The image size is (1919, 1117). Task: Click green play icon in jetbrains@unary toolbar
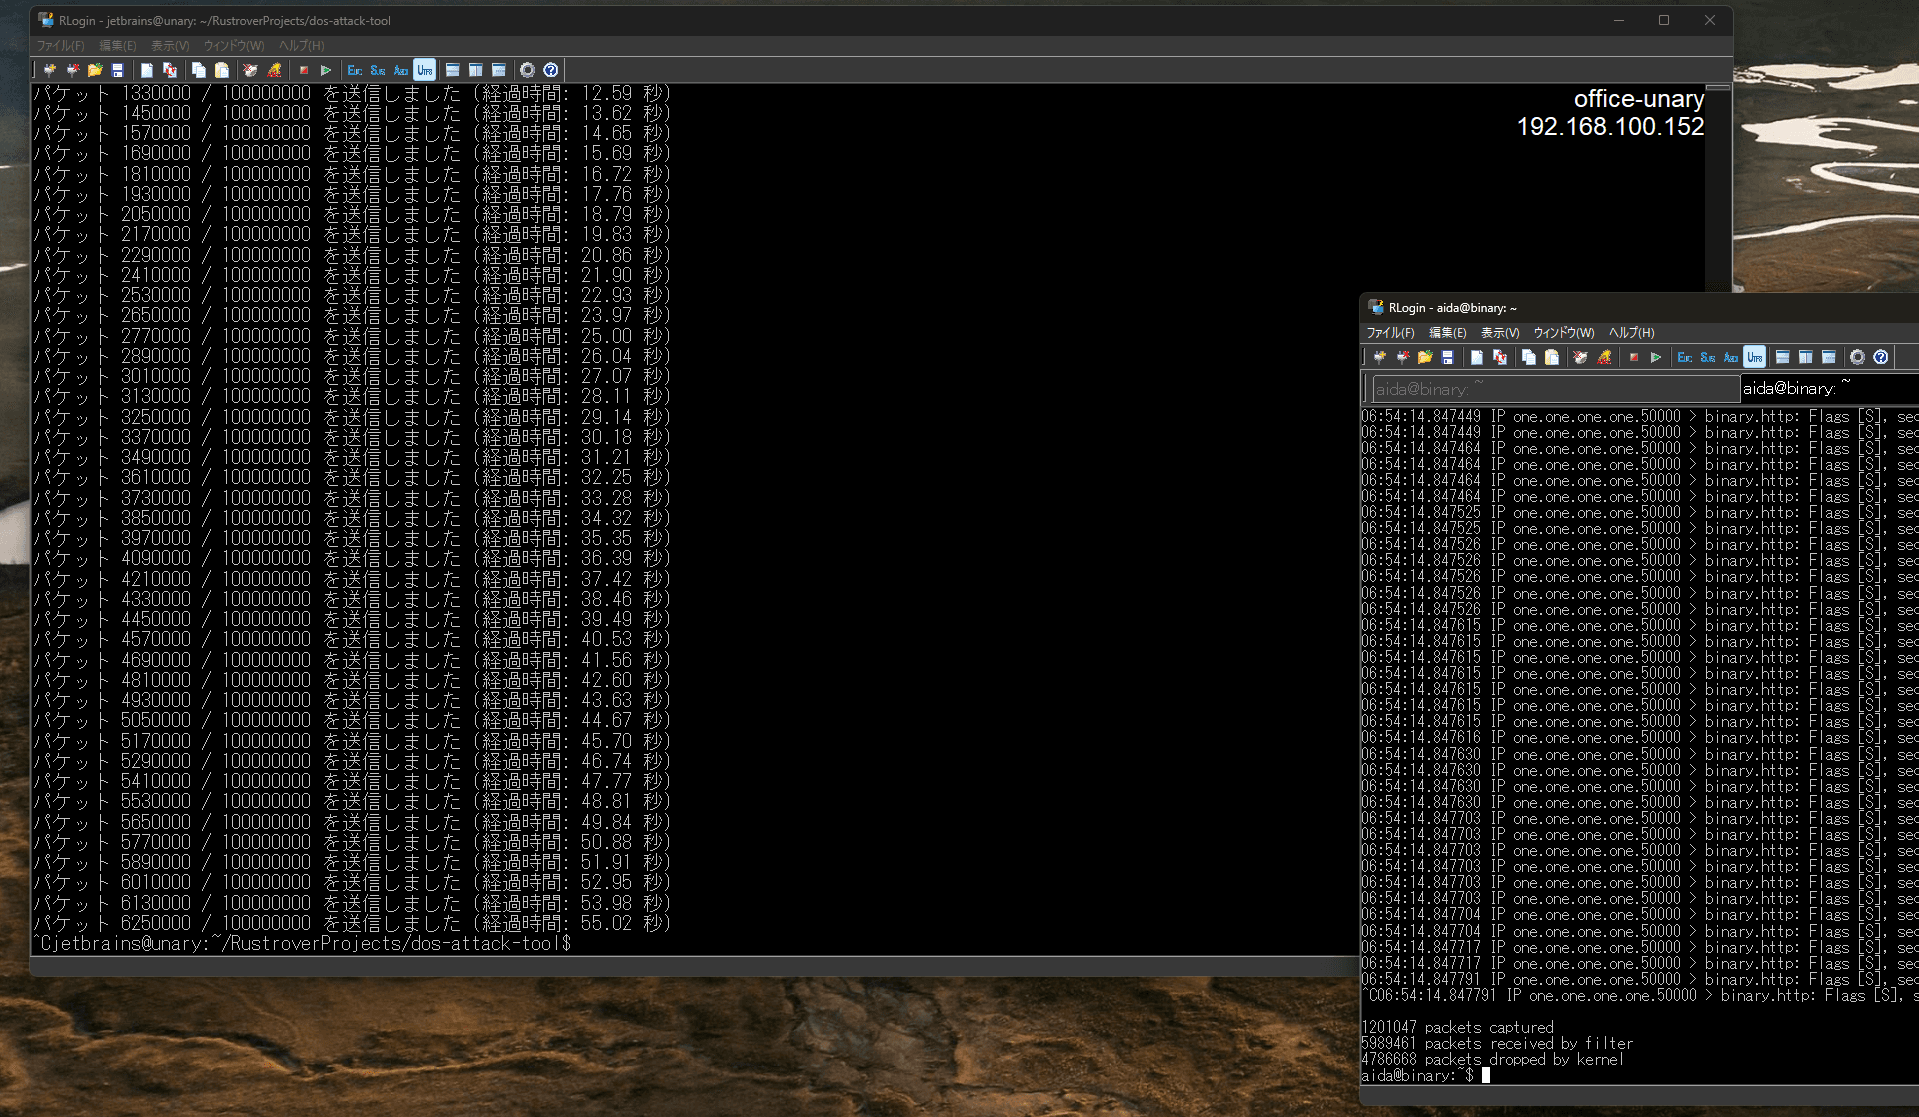[x=326, y=70]
